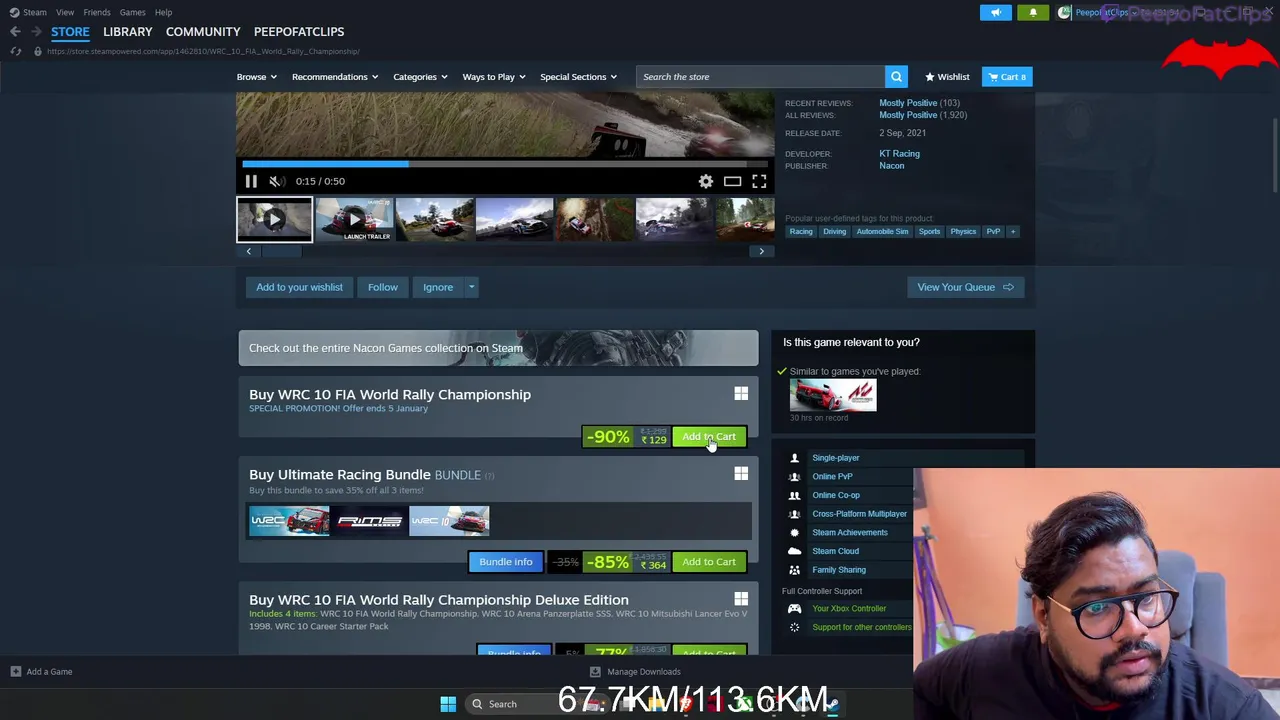Screen dimensions: 1280x720
Task: Open the Single-player category
Action: pos(835,458)
